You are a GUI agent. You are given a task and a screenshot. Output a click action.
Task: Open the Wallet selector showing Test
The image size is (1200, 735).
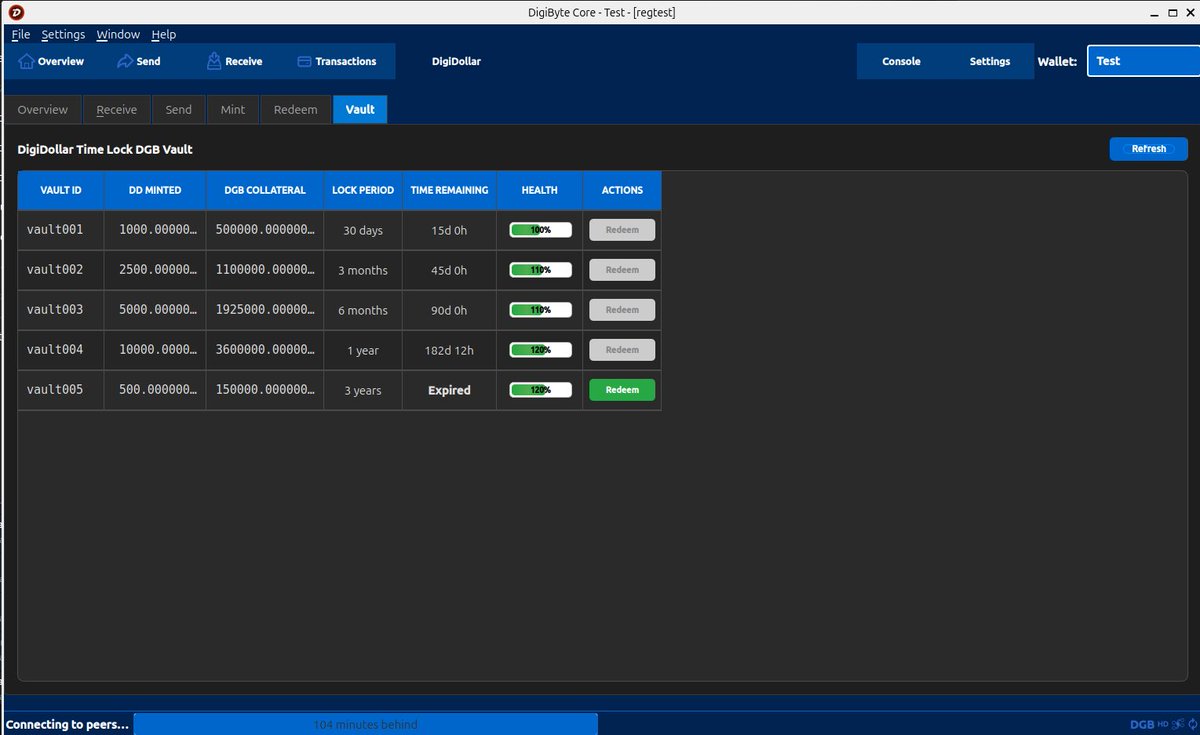[1142, 61]
